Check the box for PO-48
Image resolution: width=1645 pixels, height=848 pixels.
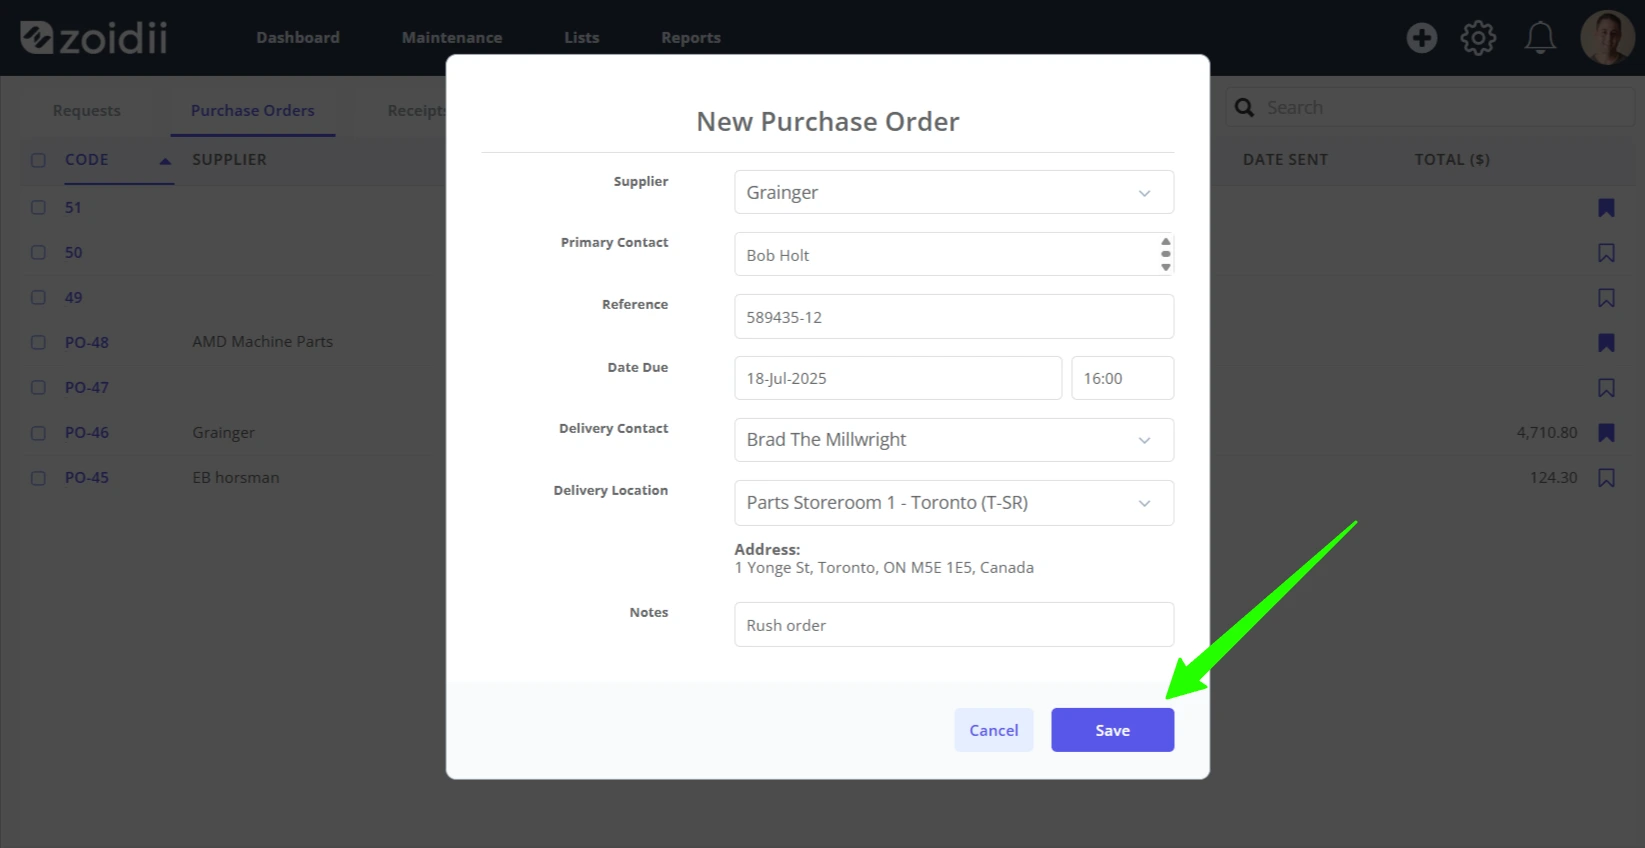tap(38, 343)
